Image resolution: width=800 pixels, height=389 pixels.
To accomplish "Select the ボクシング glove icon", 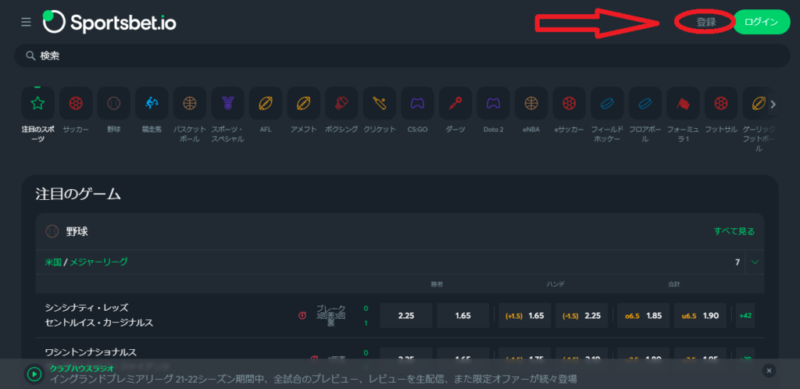I will pyautogui.click(x=341, y=103).
